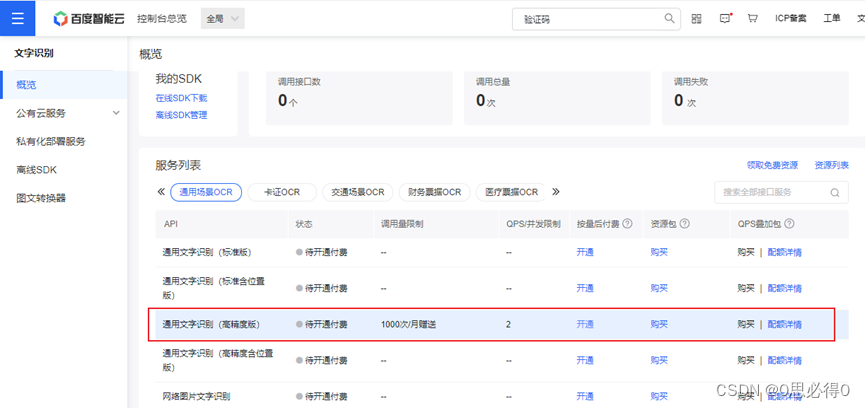The image size is (865, 408).
Task: Open the QR code grid icon
Action: tap(697, 19)
